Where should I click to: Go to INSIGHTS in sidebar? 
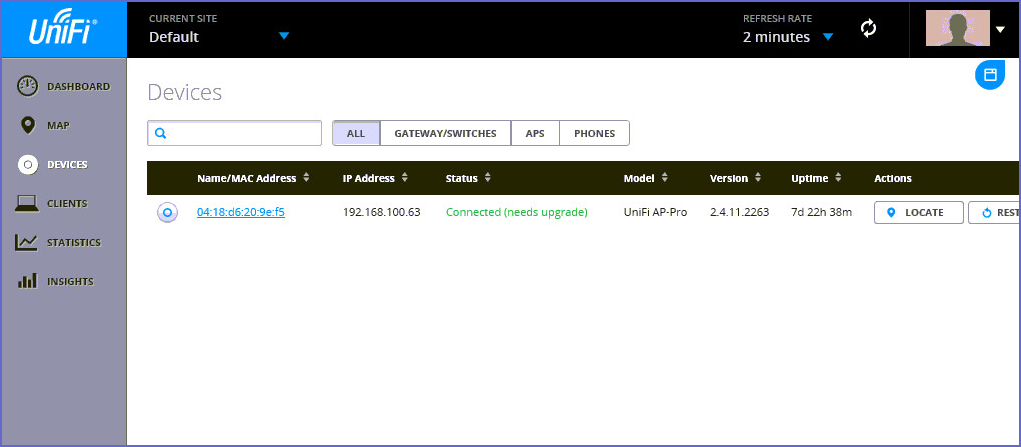(70, 281)
